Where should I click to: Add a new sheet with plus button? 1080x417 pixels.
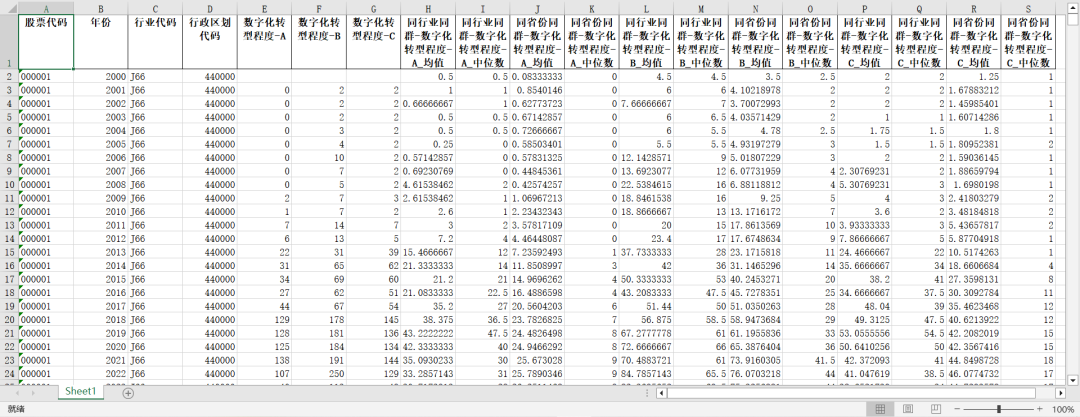click(x=128, y=392)
